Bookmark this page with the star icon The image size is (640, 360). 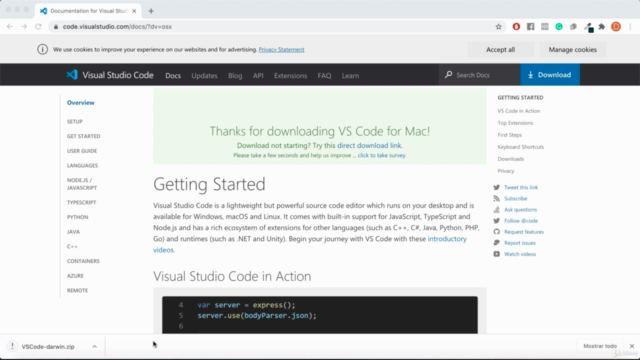click(x=498, y=27)
